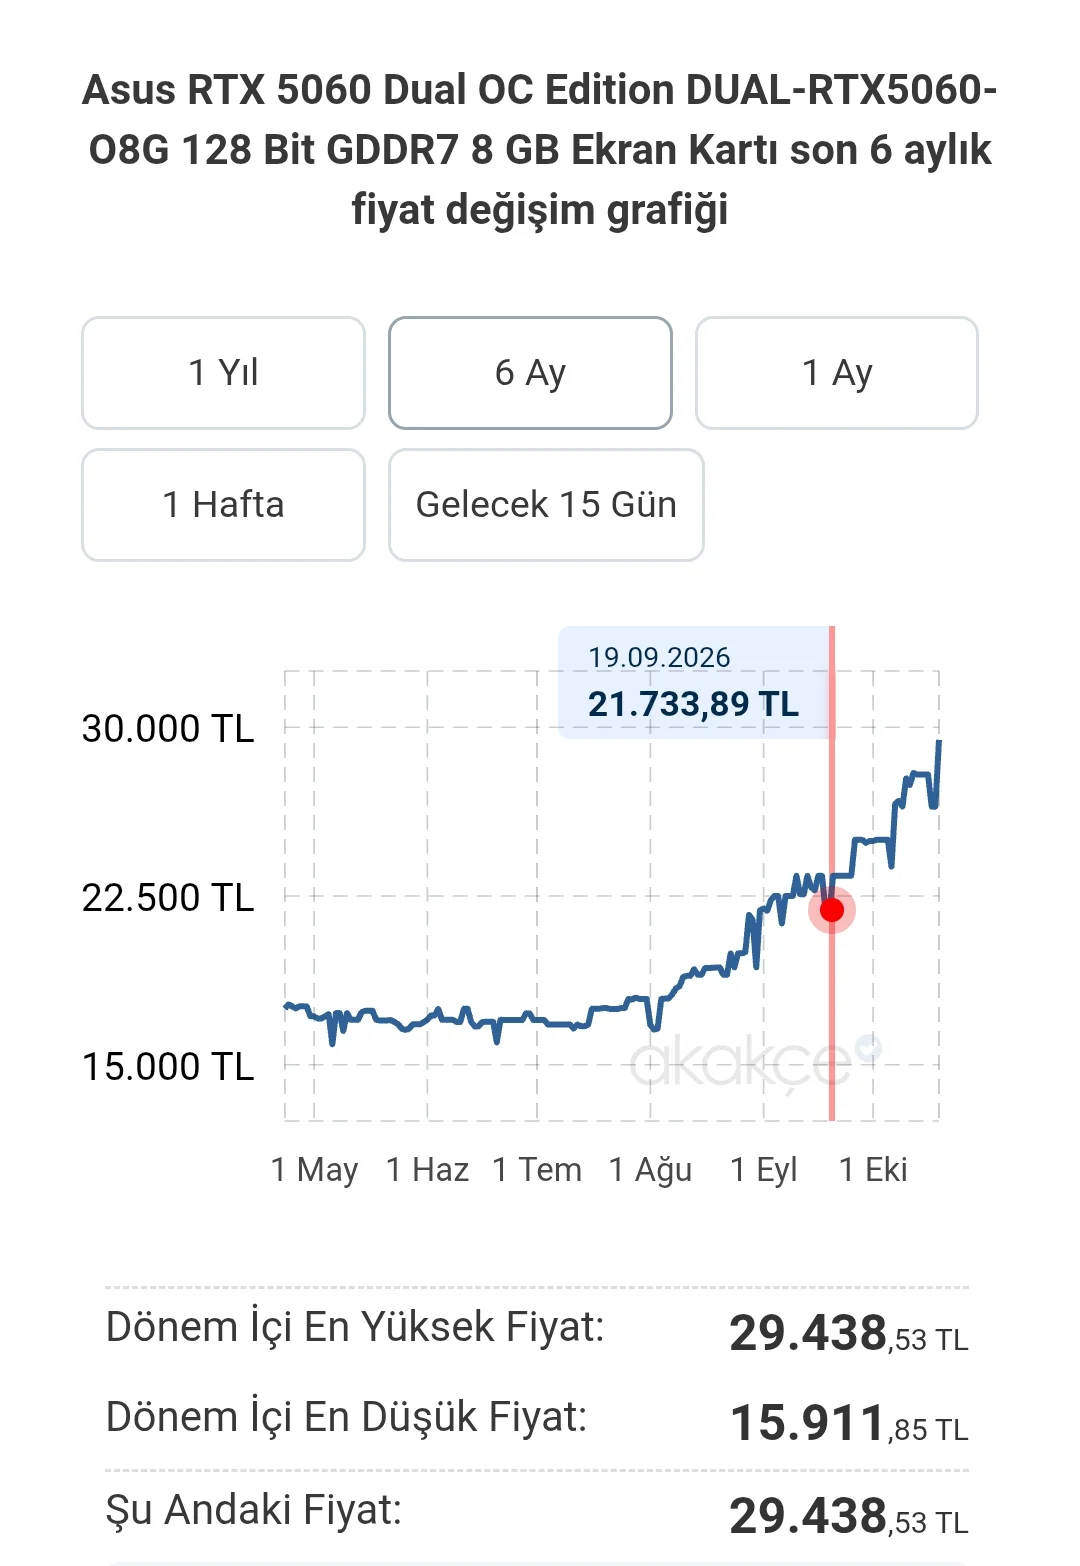This screenshot has width=1080, height=1566.
Task: Click the highest price value 29.438,53 TL
Action: click(849, 1333)
